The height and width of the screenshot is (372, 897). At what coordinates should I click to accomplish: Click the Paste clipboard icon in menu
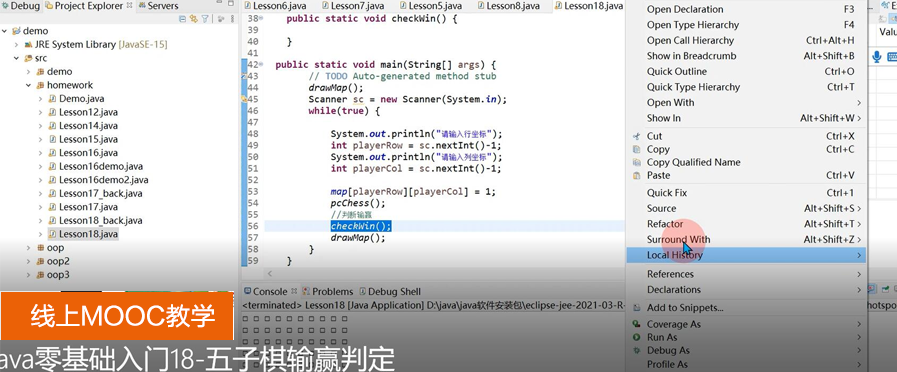coord(636,175)
